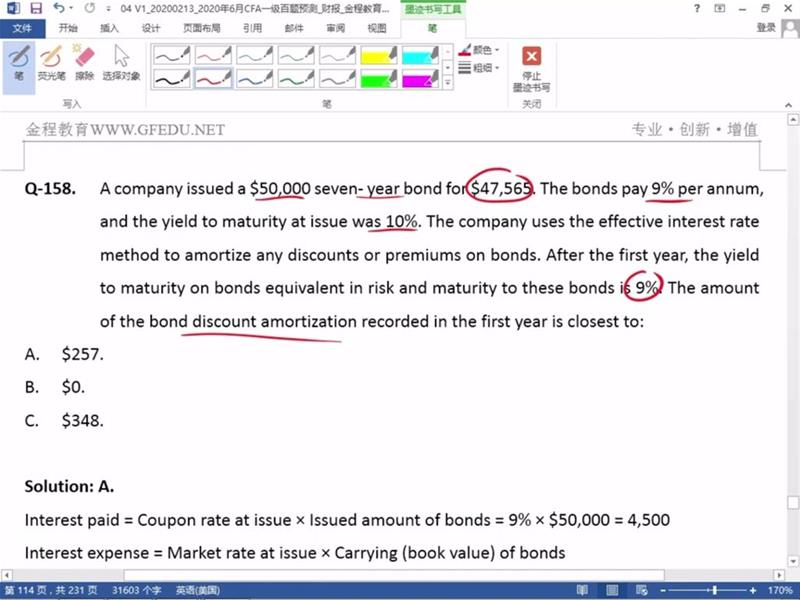This screenshot has height=600, width=800.
Task: Click the 登录 (Sign in) link
Action: pos(767,28)
